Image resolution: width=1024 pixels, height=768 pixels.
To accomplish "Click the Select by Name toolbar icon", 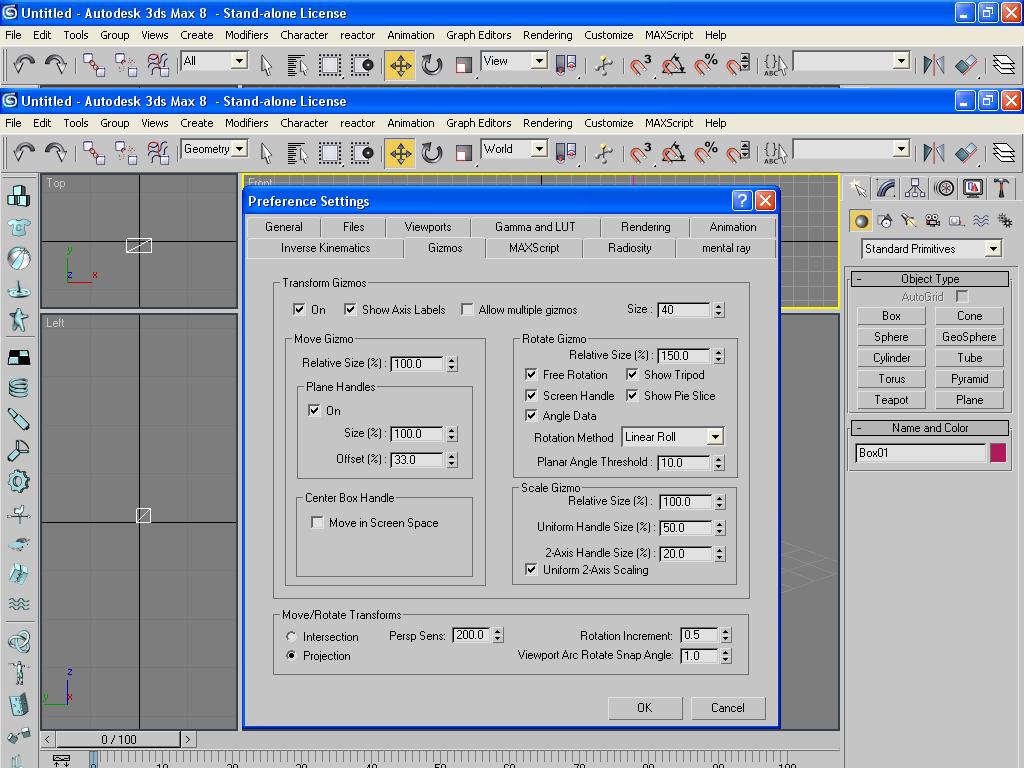I will pyautogui.click(x=297, y=152).
